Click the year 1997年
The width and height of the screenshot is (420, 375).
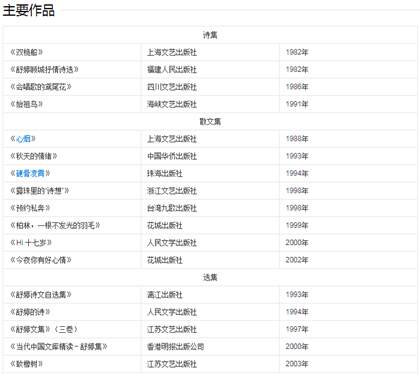[297, 329]
